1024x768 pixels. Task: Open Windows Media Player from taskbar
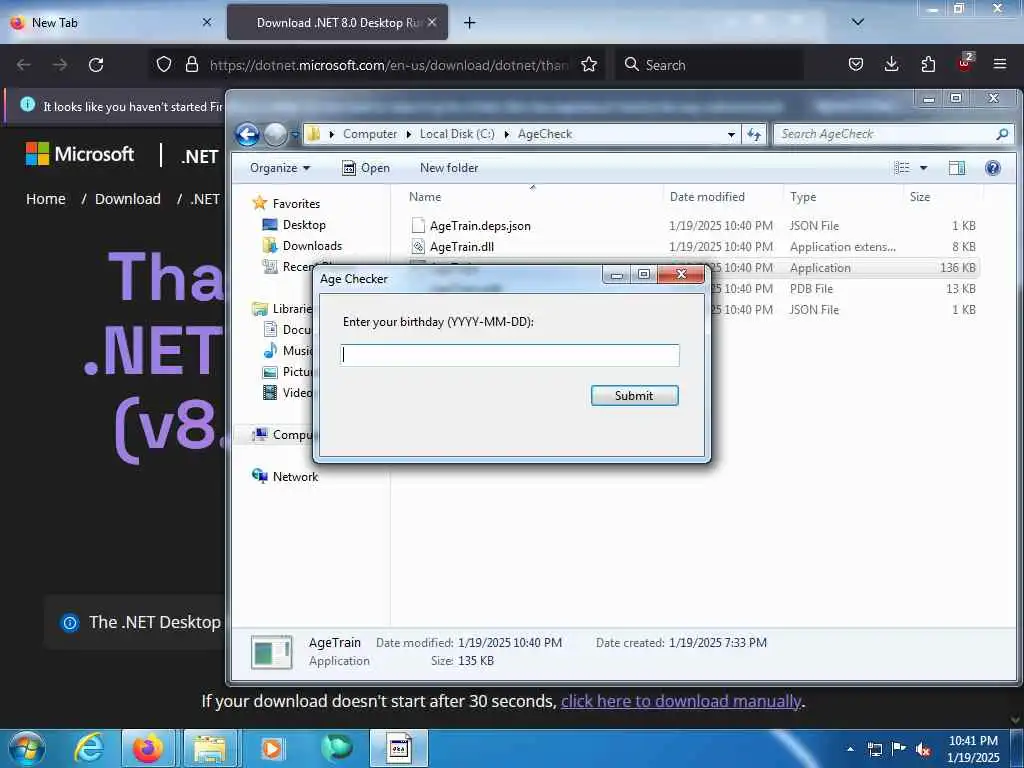click(272, 748)
